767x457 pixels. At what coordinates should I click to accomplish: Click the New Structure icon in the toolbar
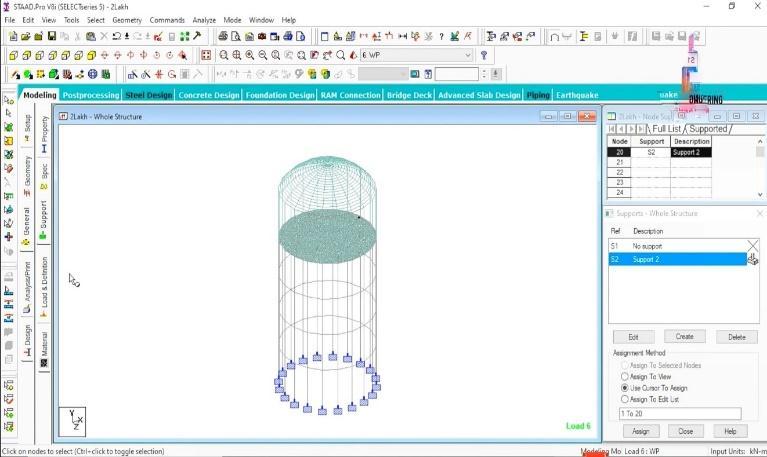click(13, 36)
